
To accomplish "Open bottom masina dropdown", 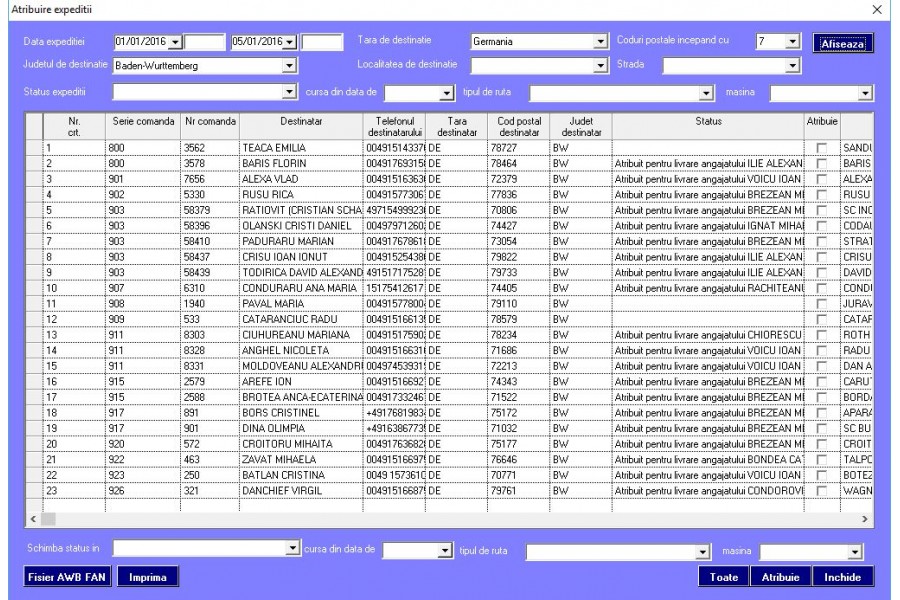I will click(x=855, y=552).
